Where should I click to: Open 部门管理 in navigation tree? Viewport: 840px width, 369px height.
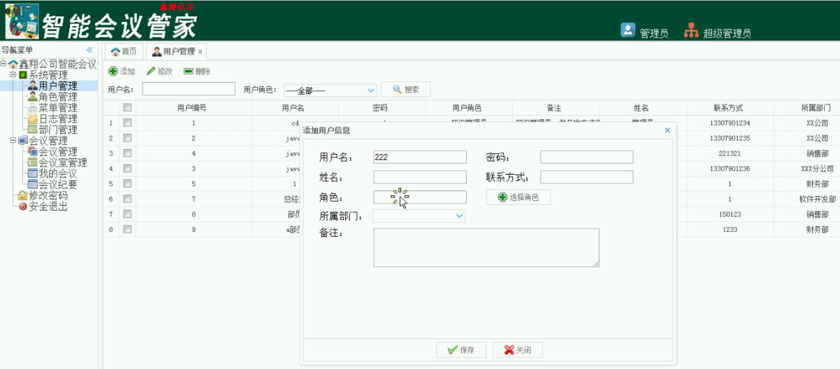click(58, 130)
